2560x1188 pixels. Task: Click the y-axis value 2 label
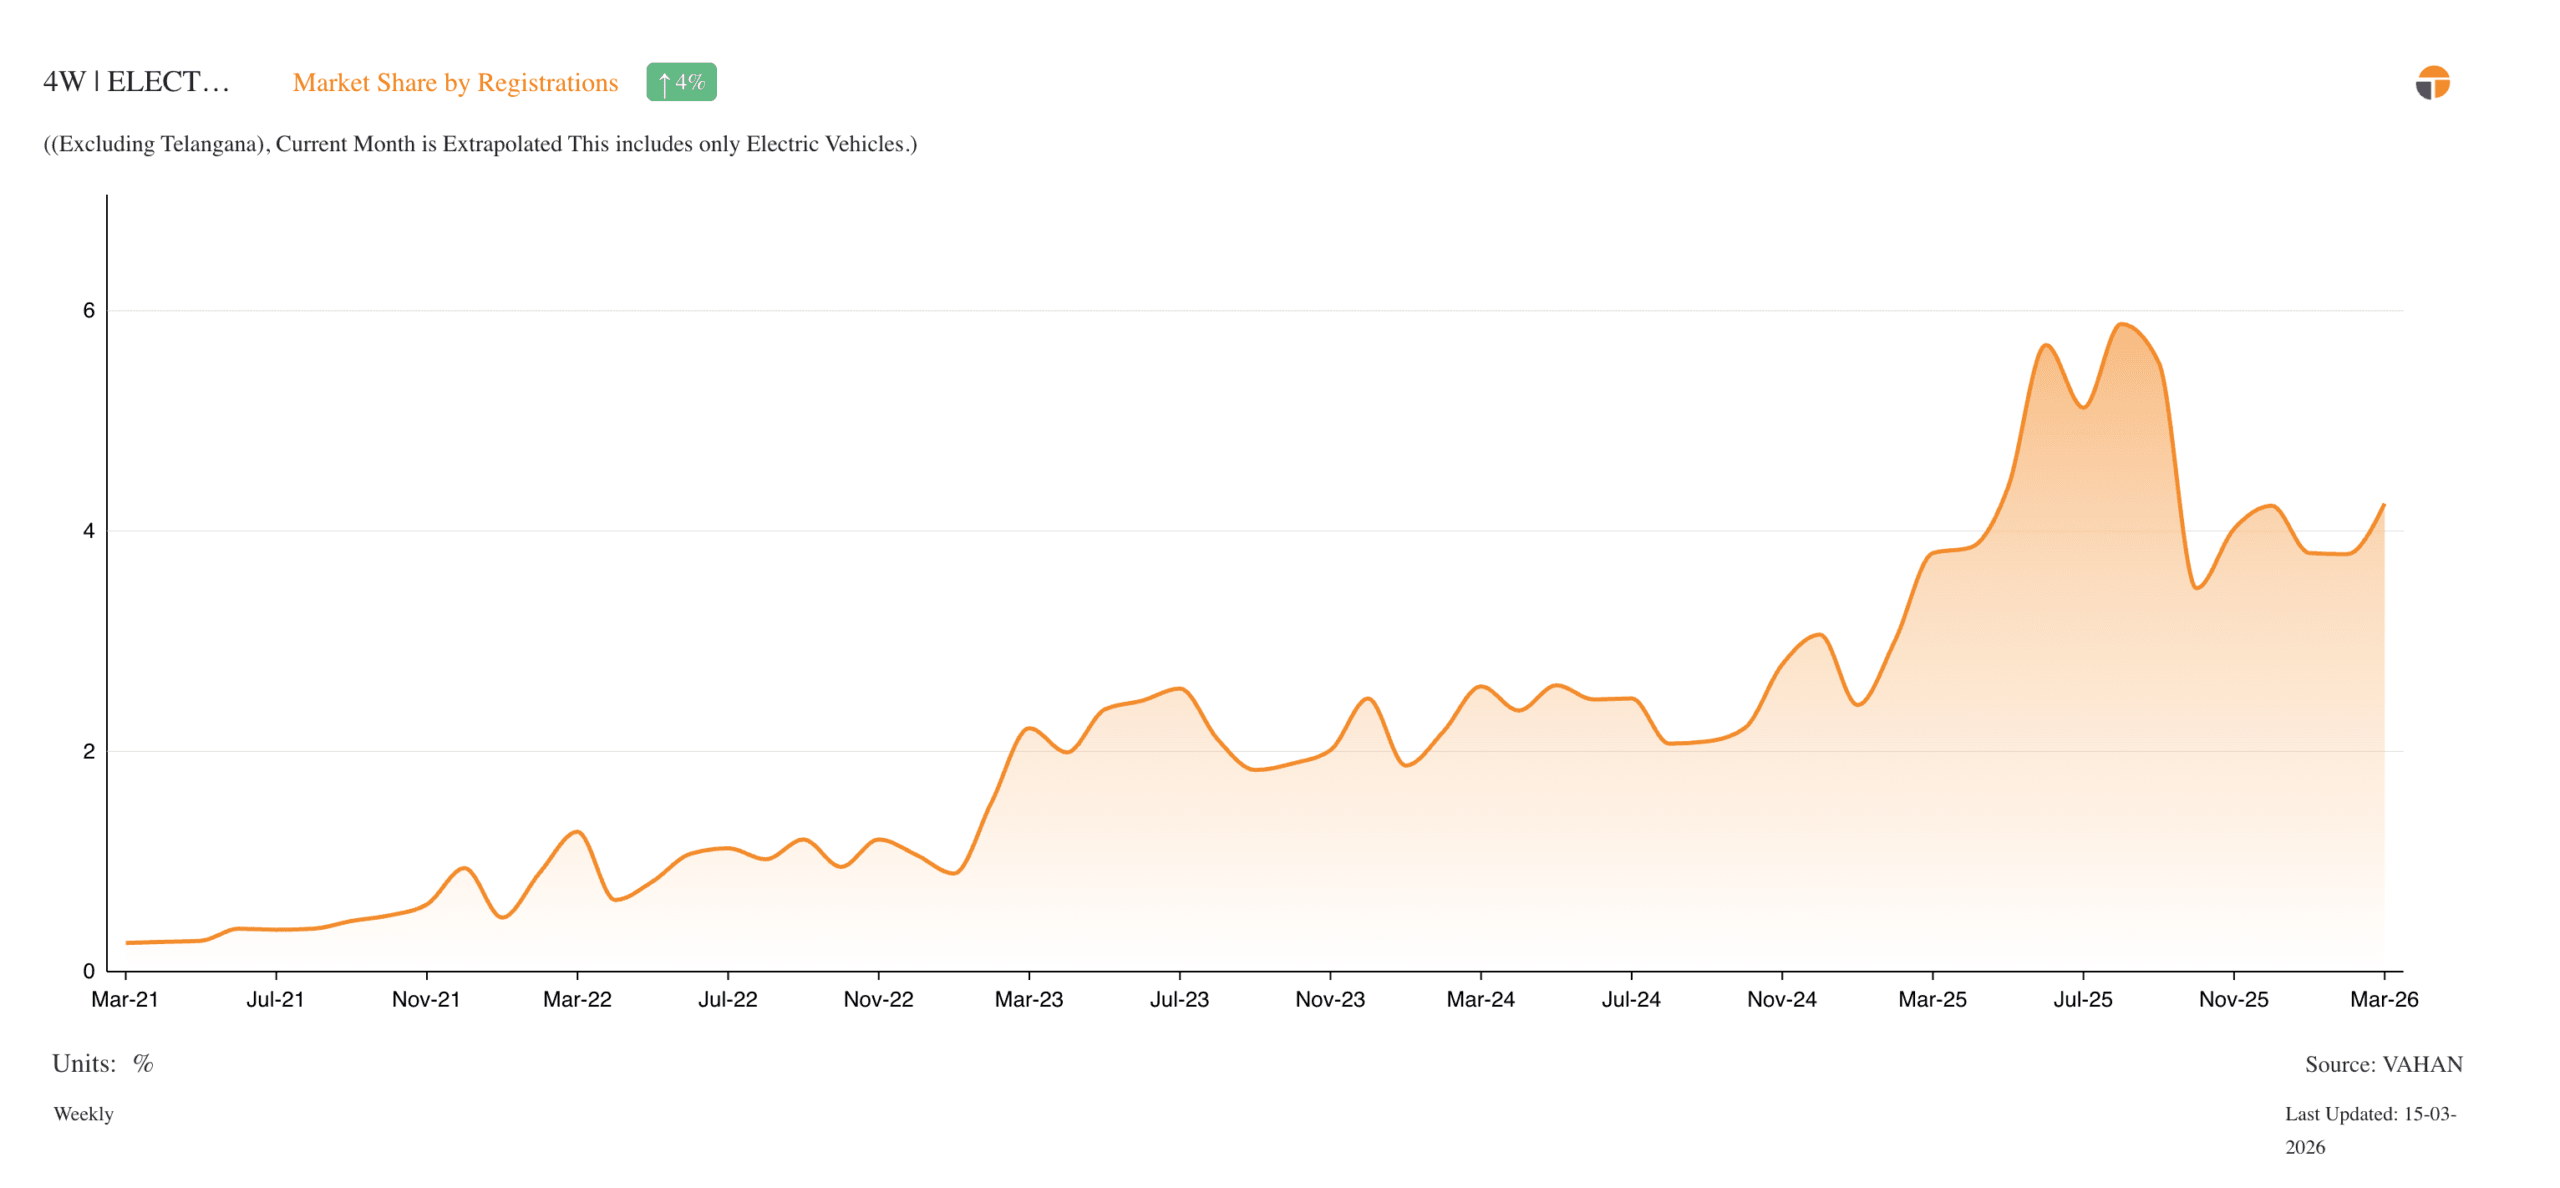pyautogui.click(x=89, y=751)
